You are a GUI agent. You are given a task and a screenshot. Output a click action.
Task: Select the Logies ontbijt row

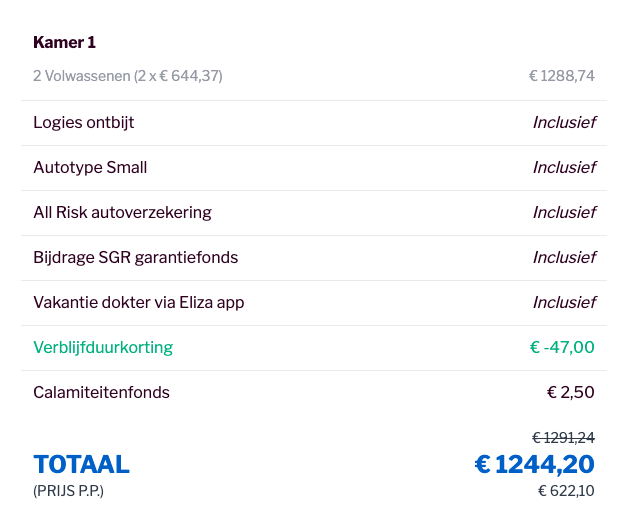click(x=314, y=123)
